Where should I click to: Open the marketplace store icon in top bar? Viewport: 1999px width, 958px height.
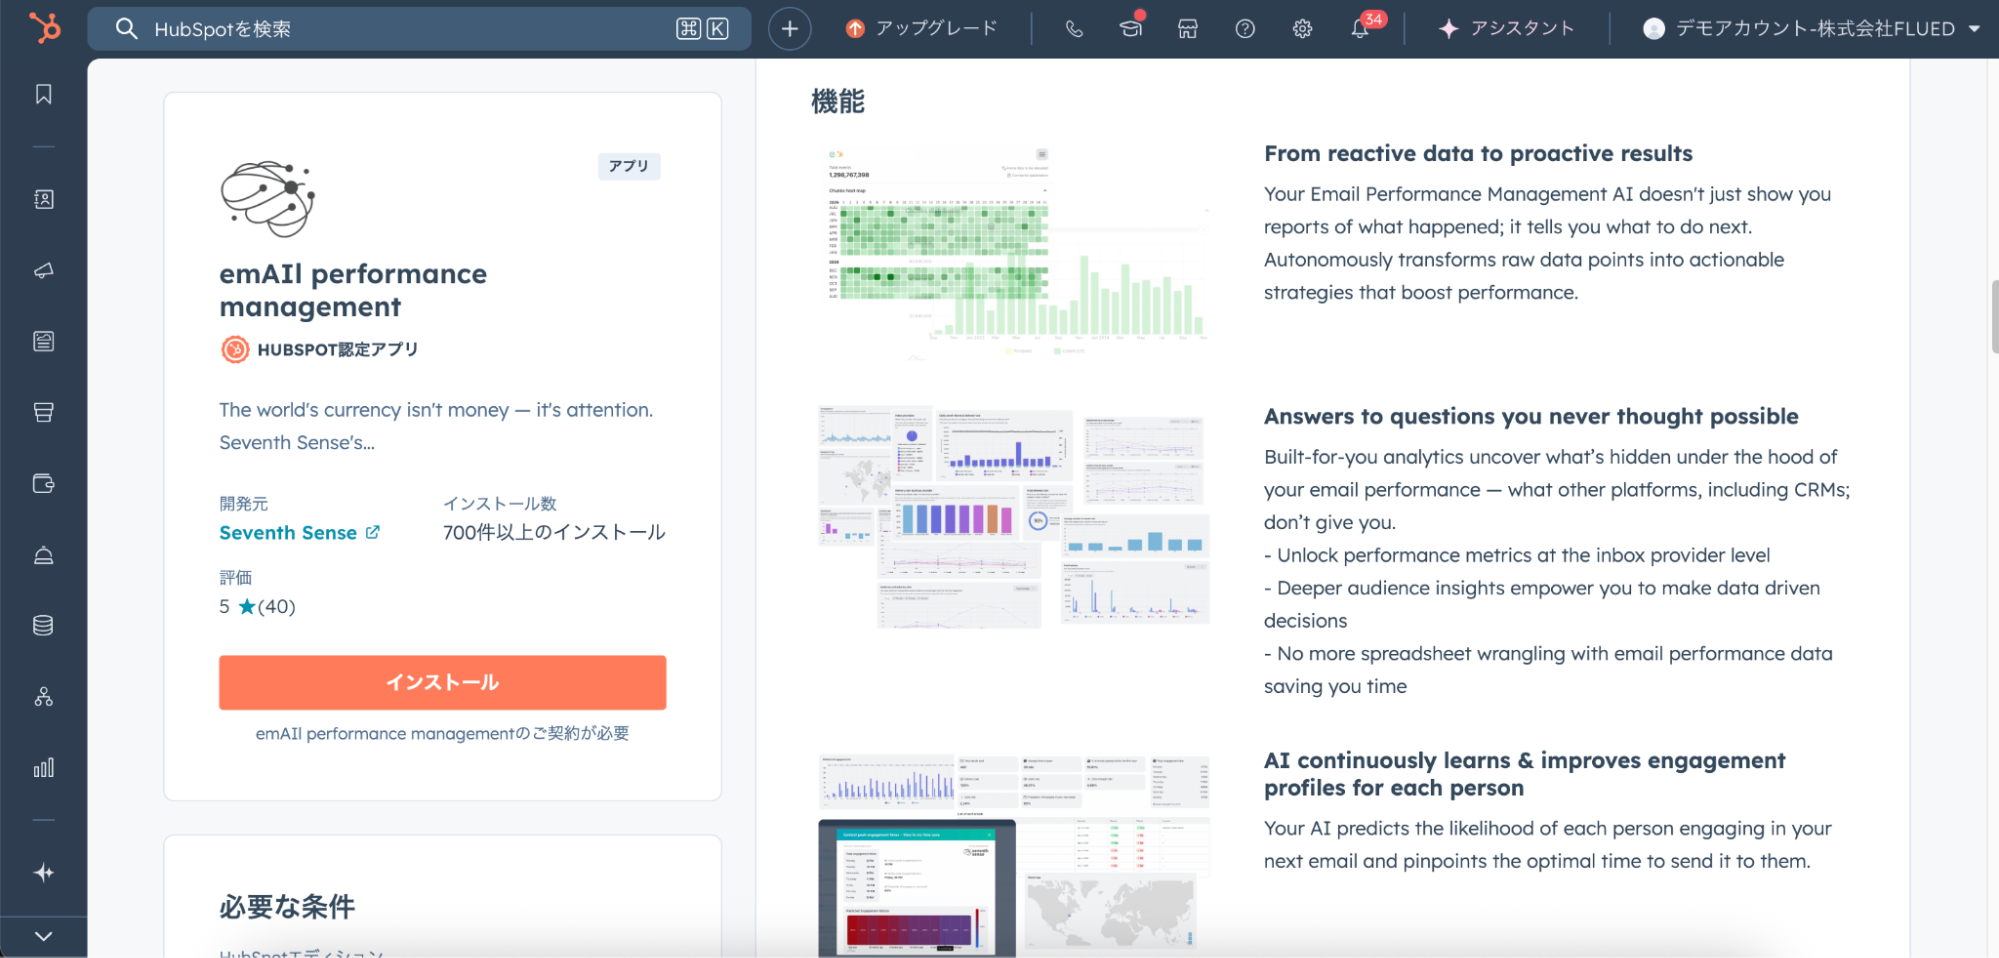1187,29
